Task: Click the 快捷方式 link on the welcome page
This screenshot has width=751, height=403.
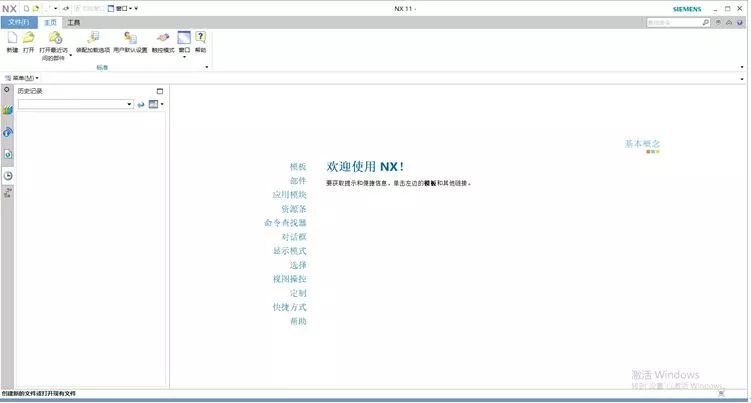Action: 289,307
